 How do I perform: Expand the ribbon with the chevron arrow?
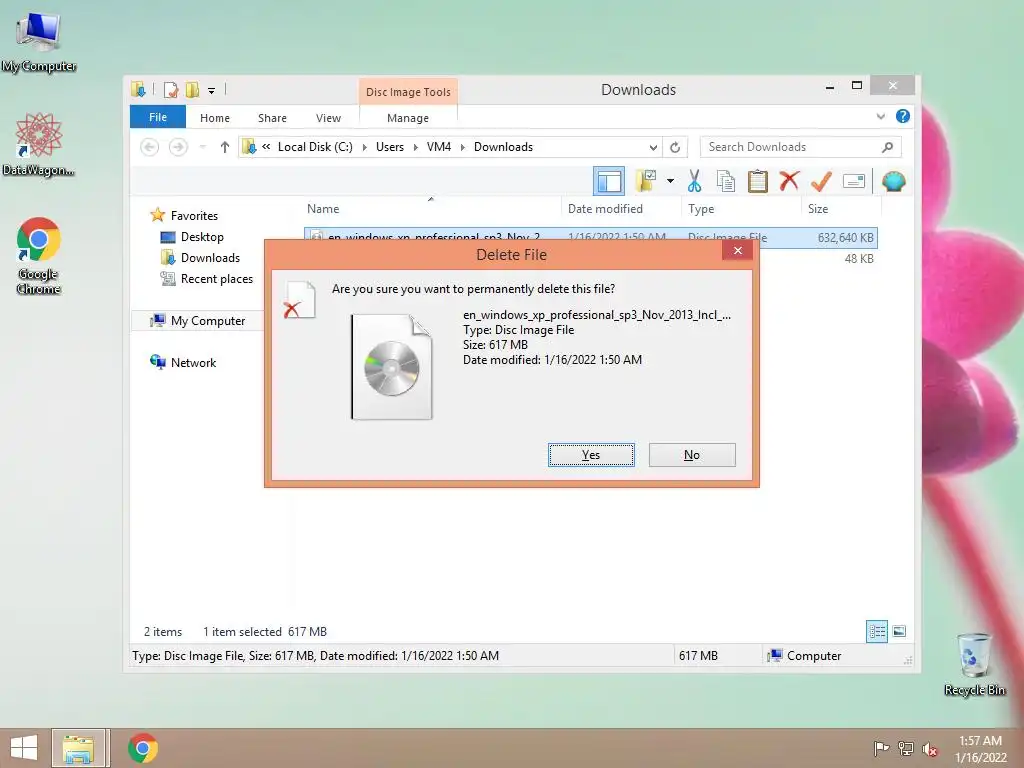click(x=880, y=117)
